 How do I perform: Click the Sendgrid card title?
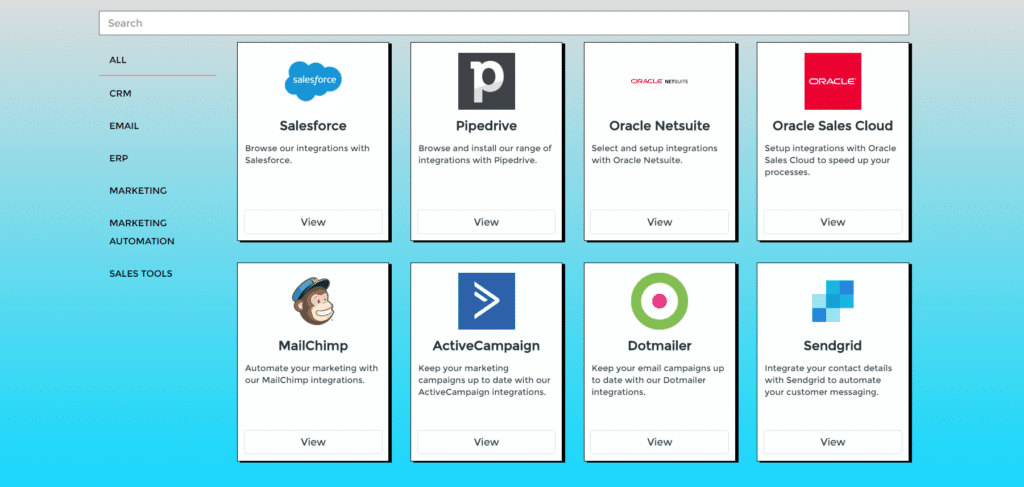pyautogui.click(x=832, y=345)
